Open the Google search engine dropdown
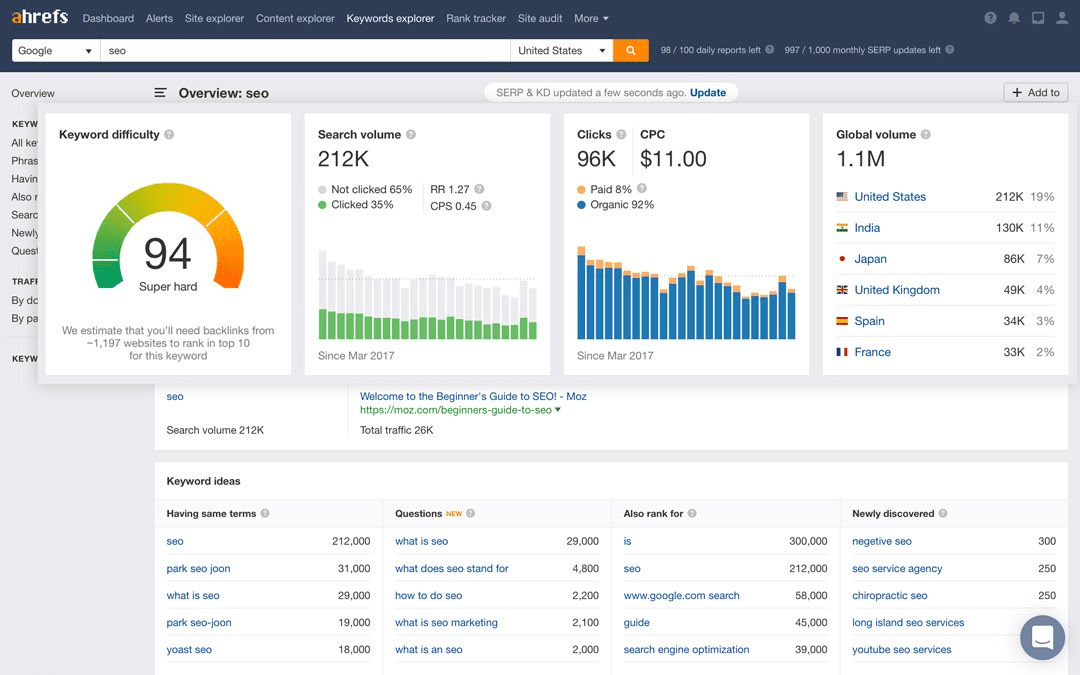1080x675 pixels. (56, 50)
